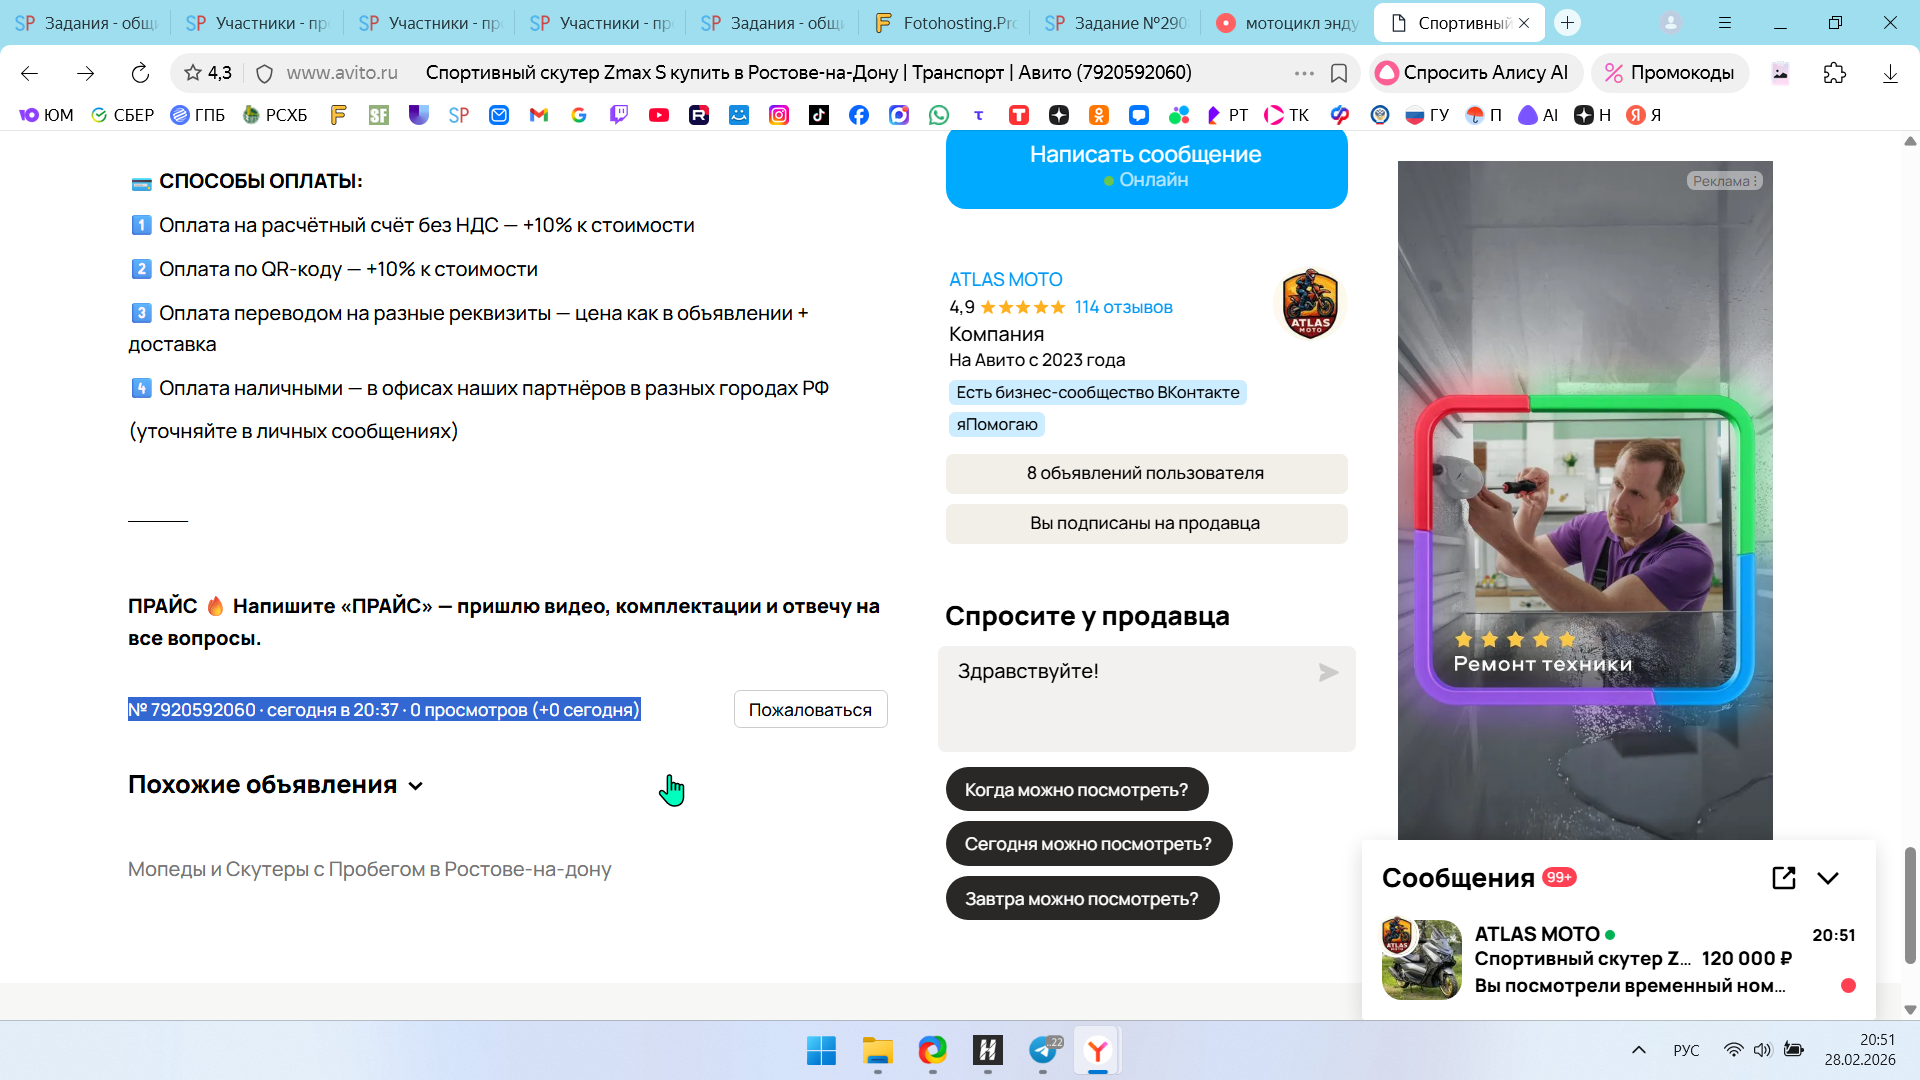Open messages in a new window icon
Screen dimensions: 1920x1080
[x=1783, y=878]
